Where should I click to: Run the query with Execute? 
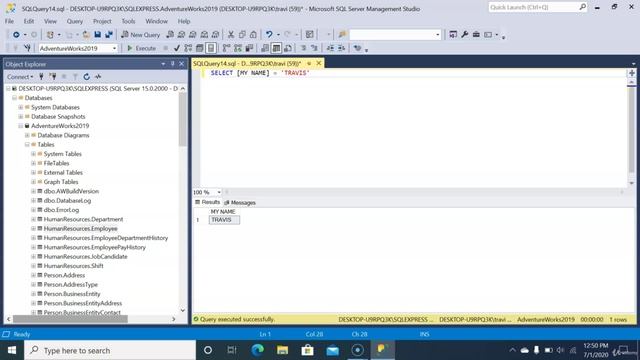141,48
